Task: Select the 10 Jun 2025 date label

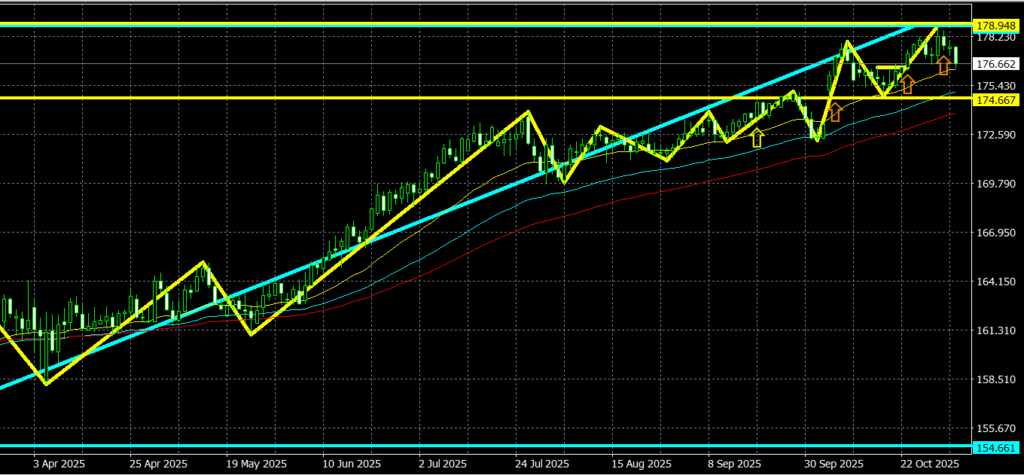Action: (x=351, y=464)
